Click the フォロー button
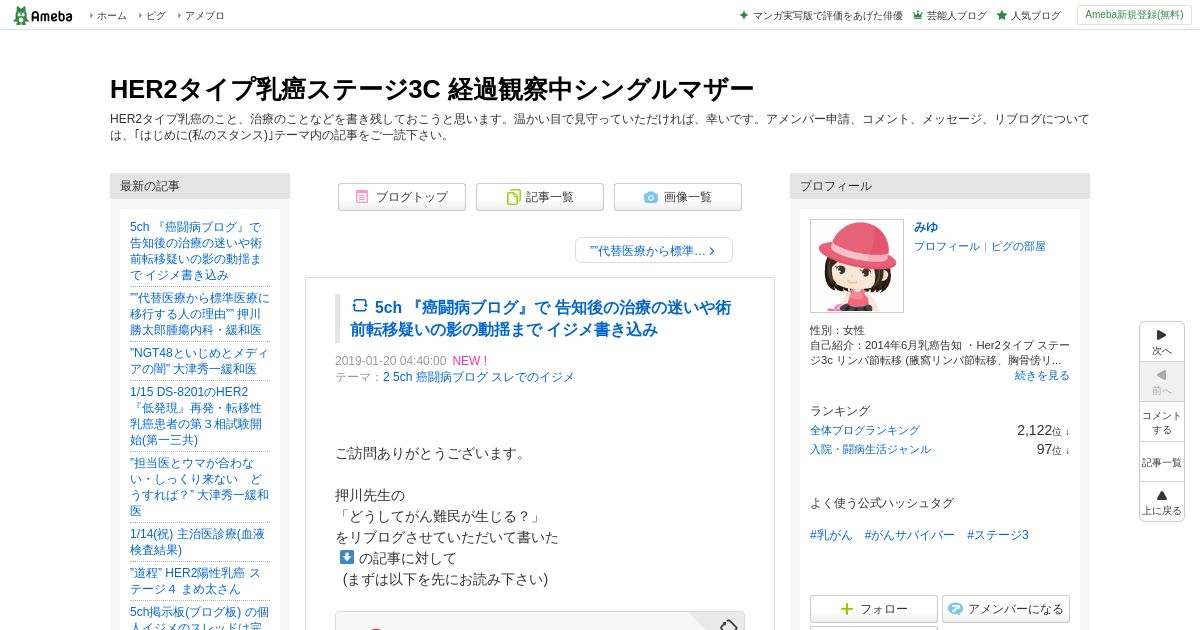 click(x=874, y=609)
